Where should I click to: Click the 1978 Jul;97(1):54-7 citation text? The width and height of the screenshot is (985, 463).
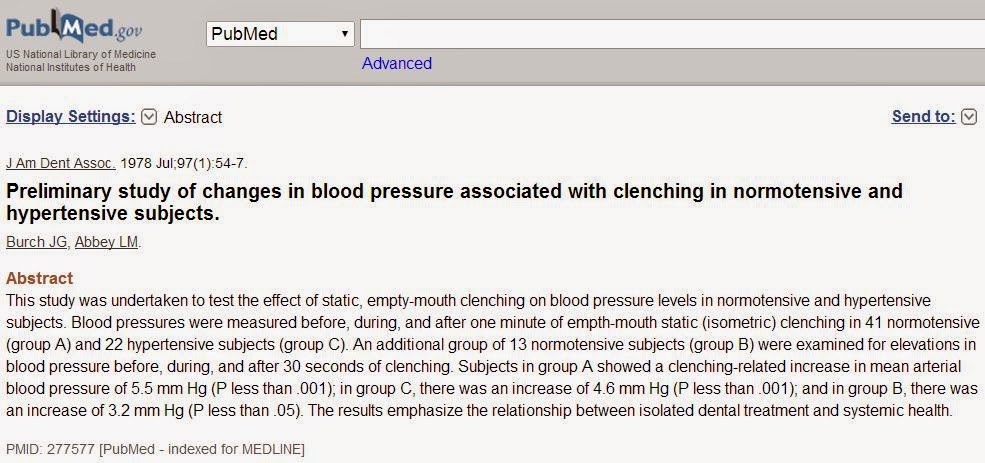183,164
